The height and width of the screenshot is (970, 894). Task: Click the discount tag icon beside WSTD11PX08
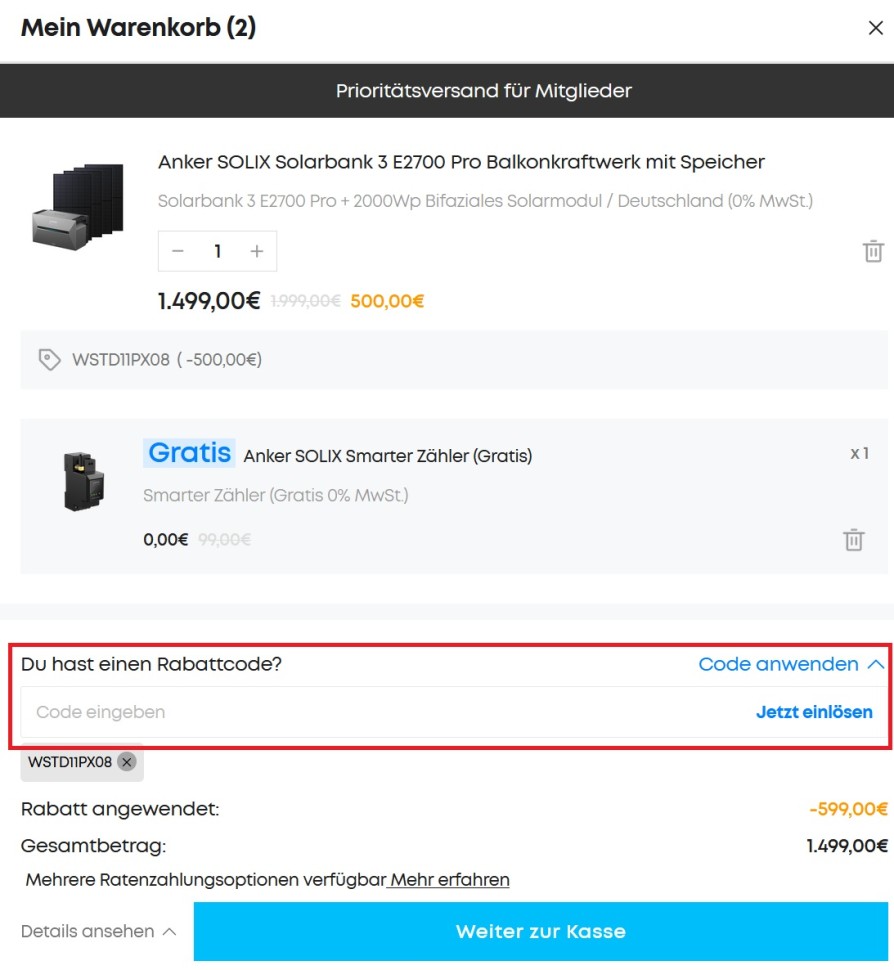49,359
